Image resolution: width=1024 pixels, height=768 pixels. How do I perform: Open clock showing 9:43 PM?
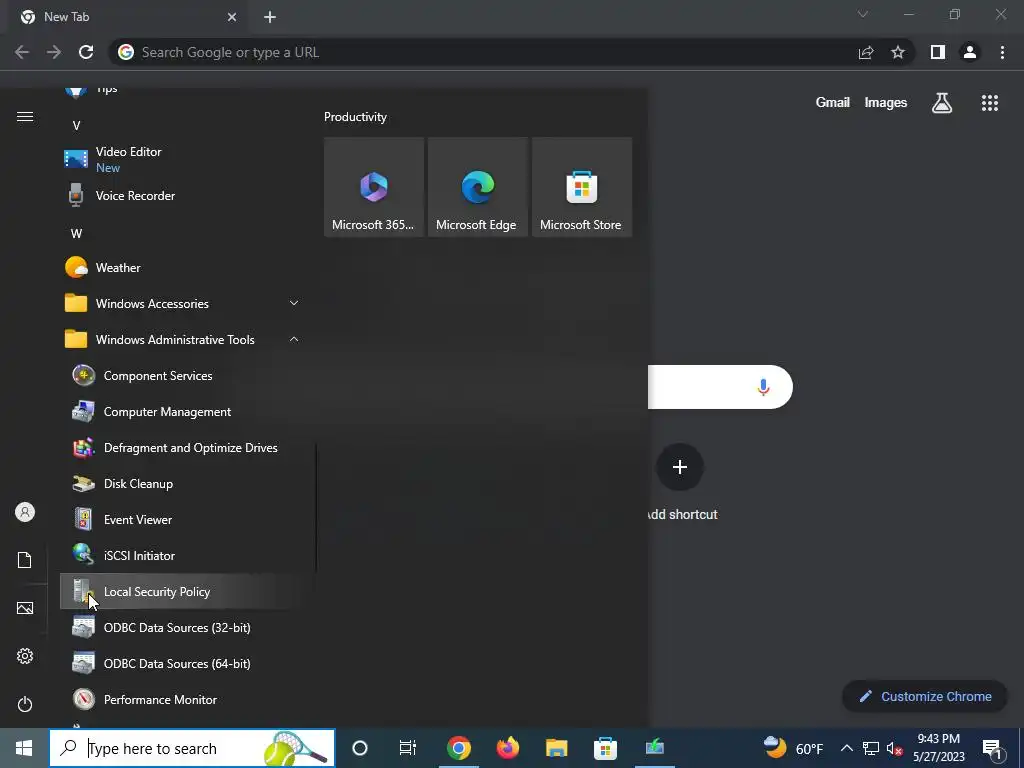[x=938, y=748]
